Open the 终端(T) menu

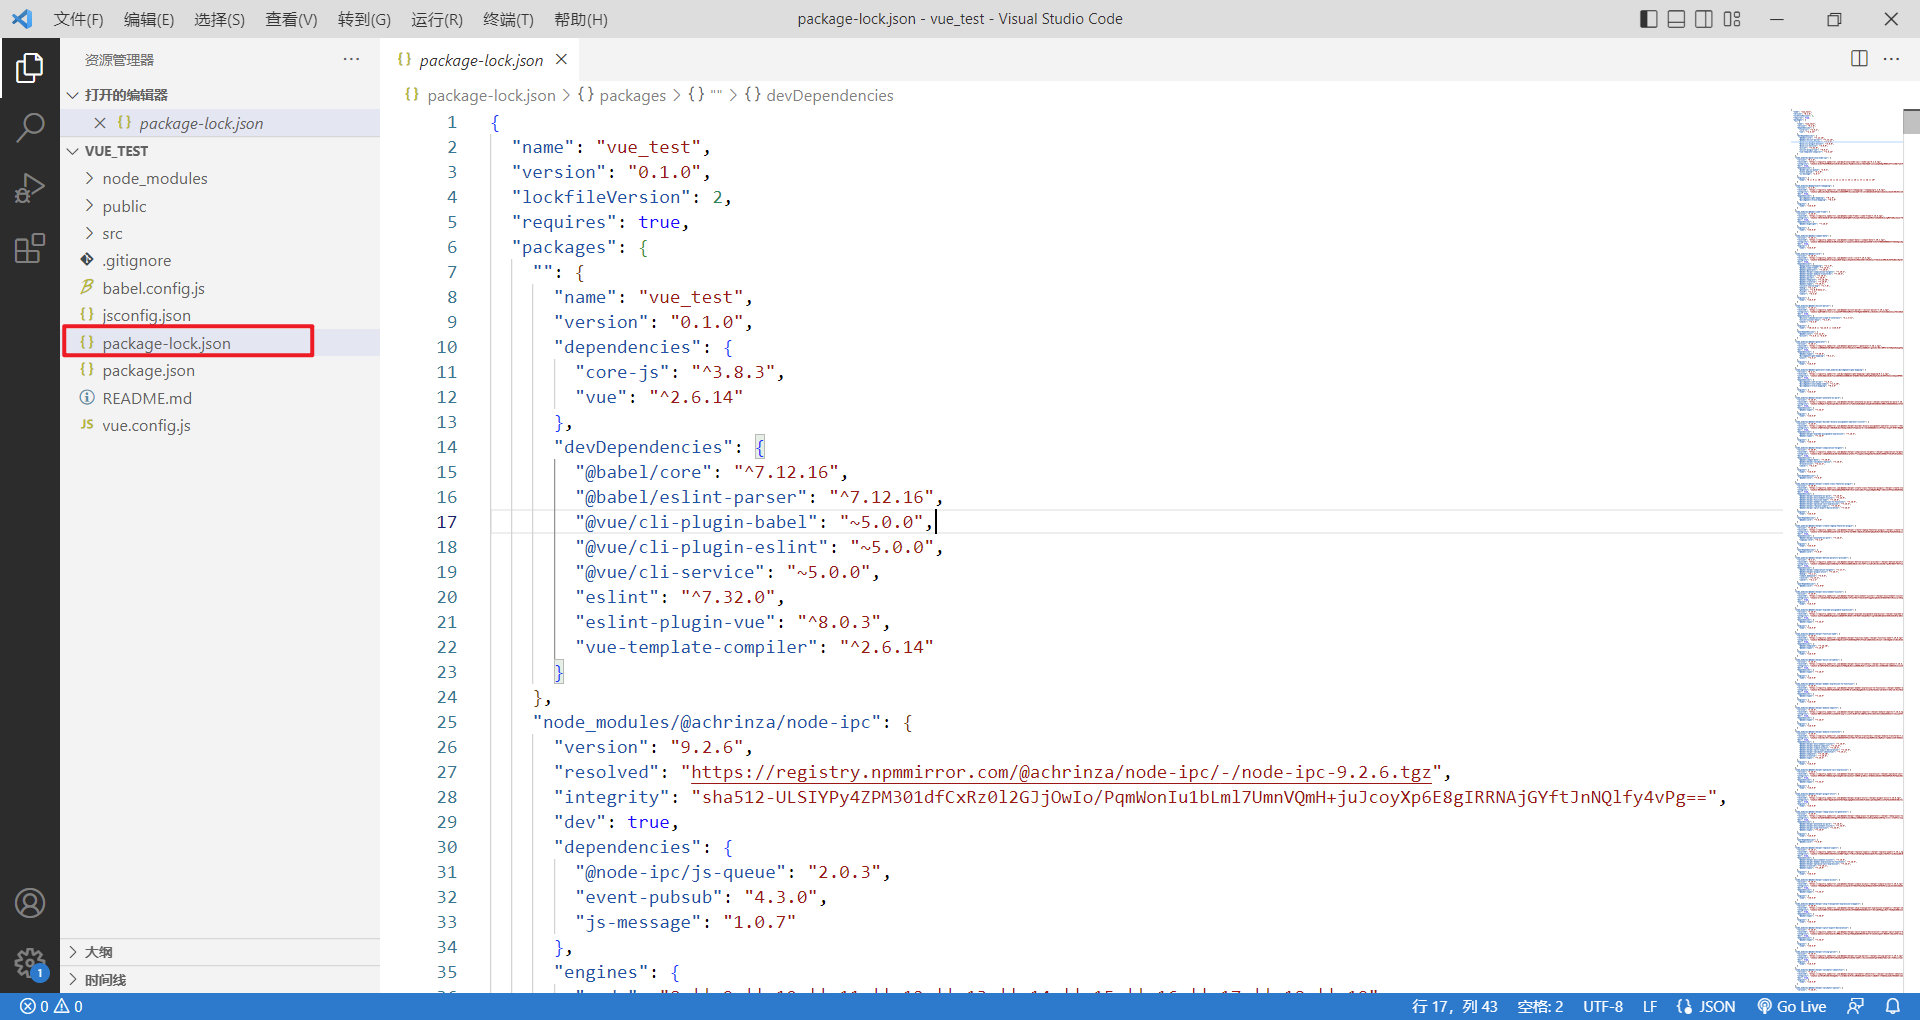[508, 19]
